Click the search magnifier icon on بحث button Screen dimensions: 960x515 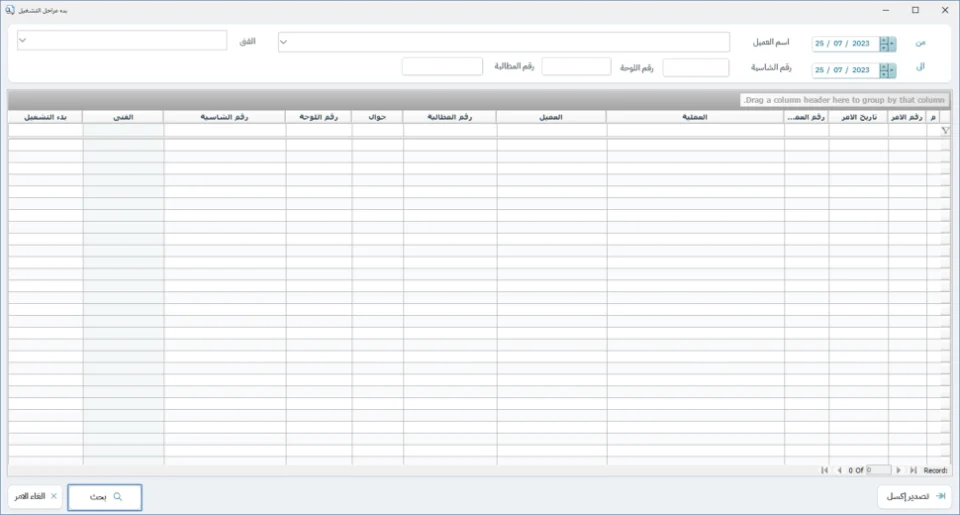click(118, 497)
